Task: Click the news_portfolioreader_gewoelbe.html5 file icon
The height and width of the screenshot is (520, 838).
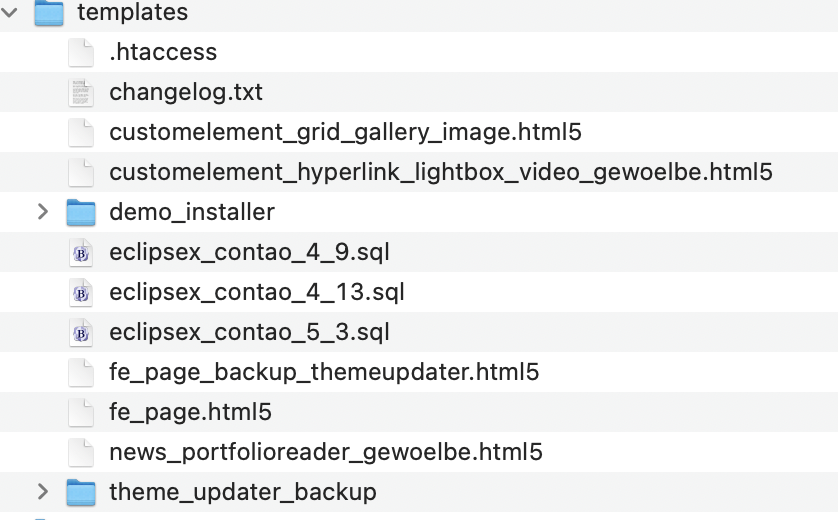Action: pyautogui.click(x=81, y=452)
